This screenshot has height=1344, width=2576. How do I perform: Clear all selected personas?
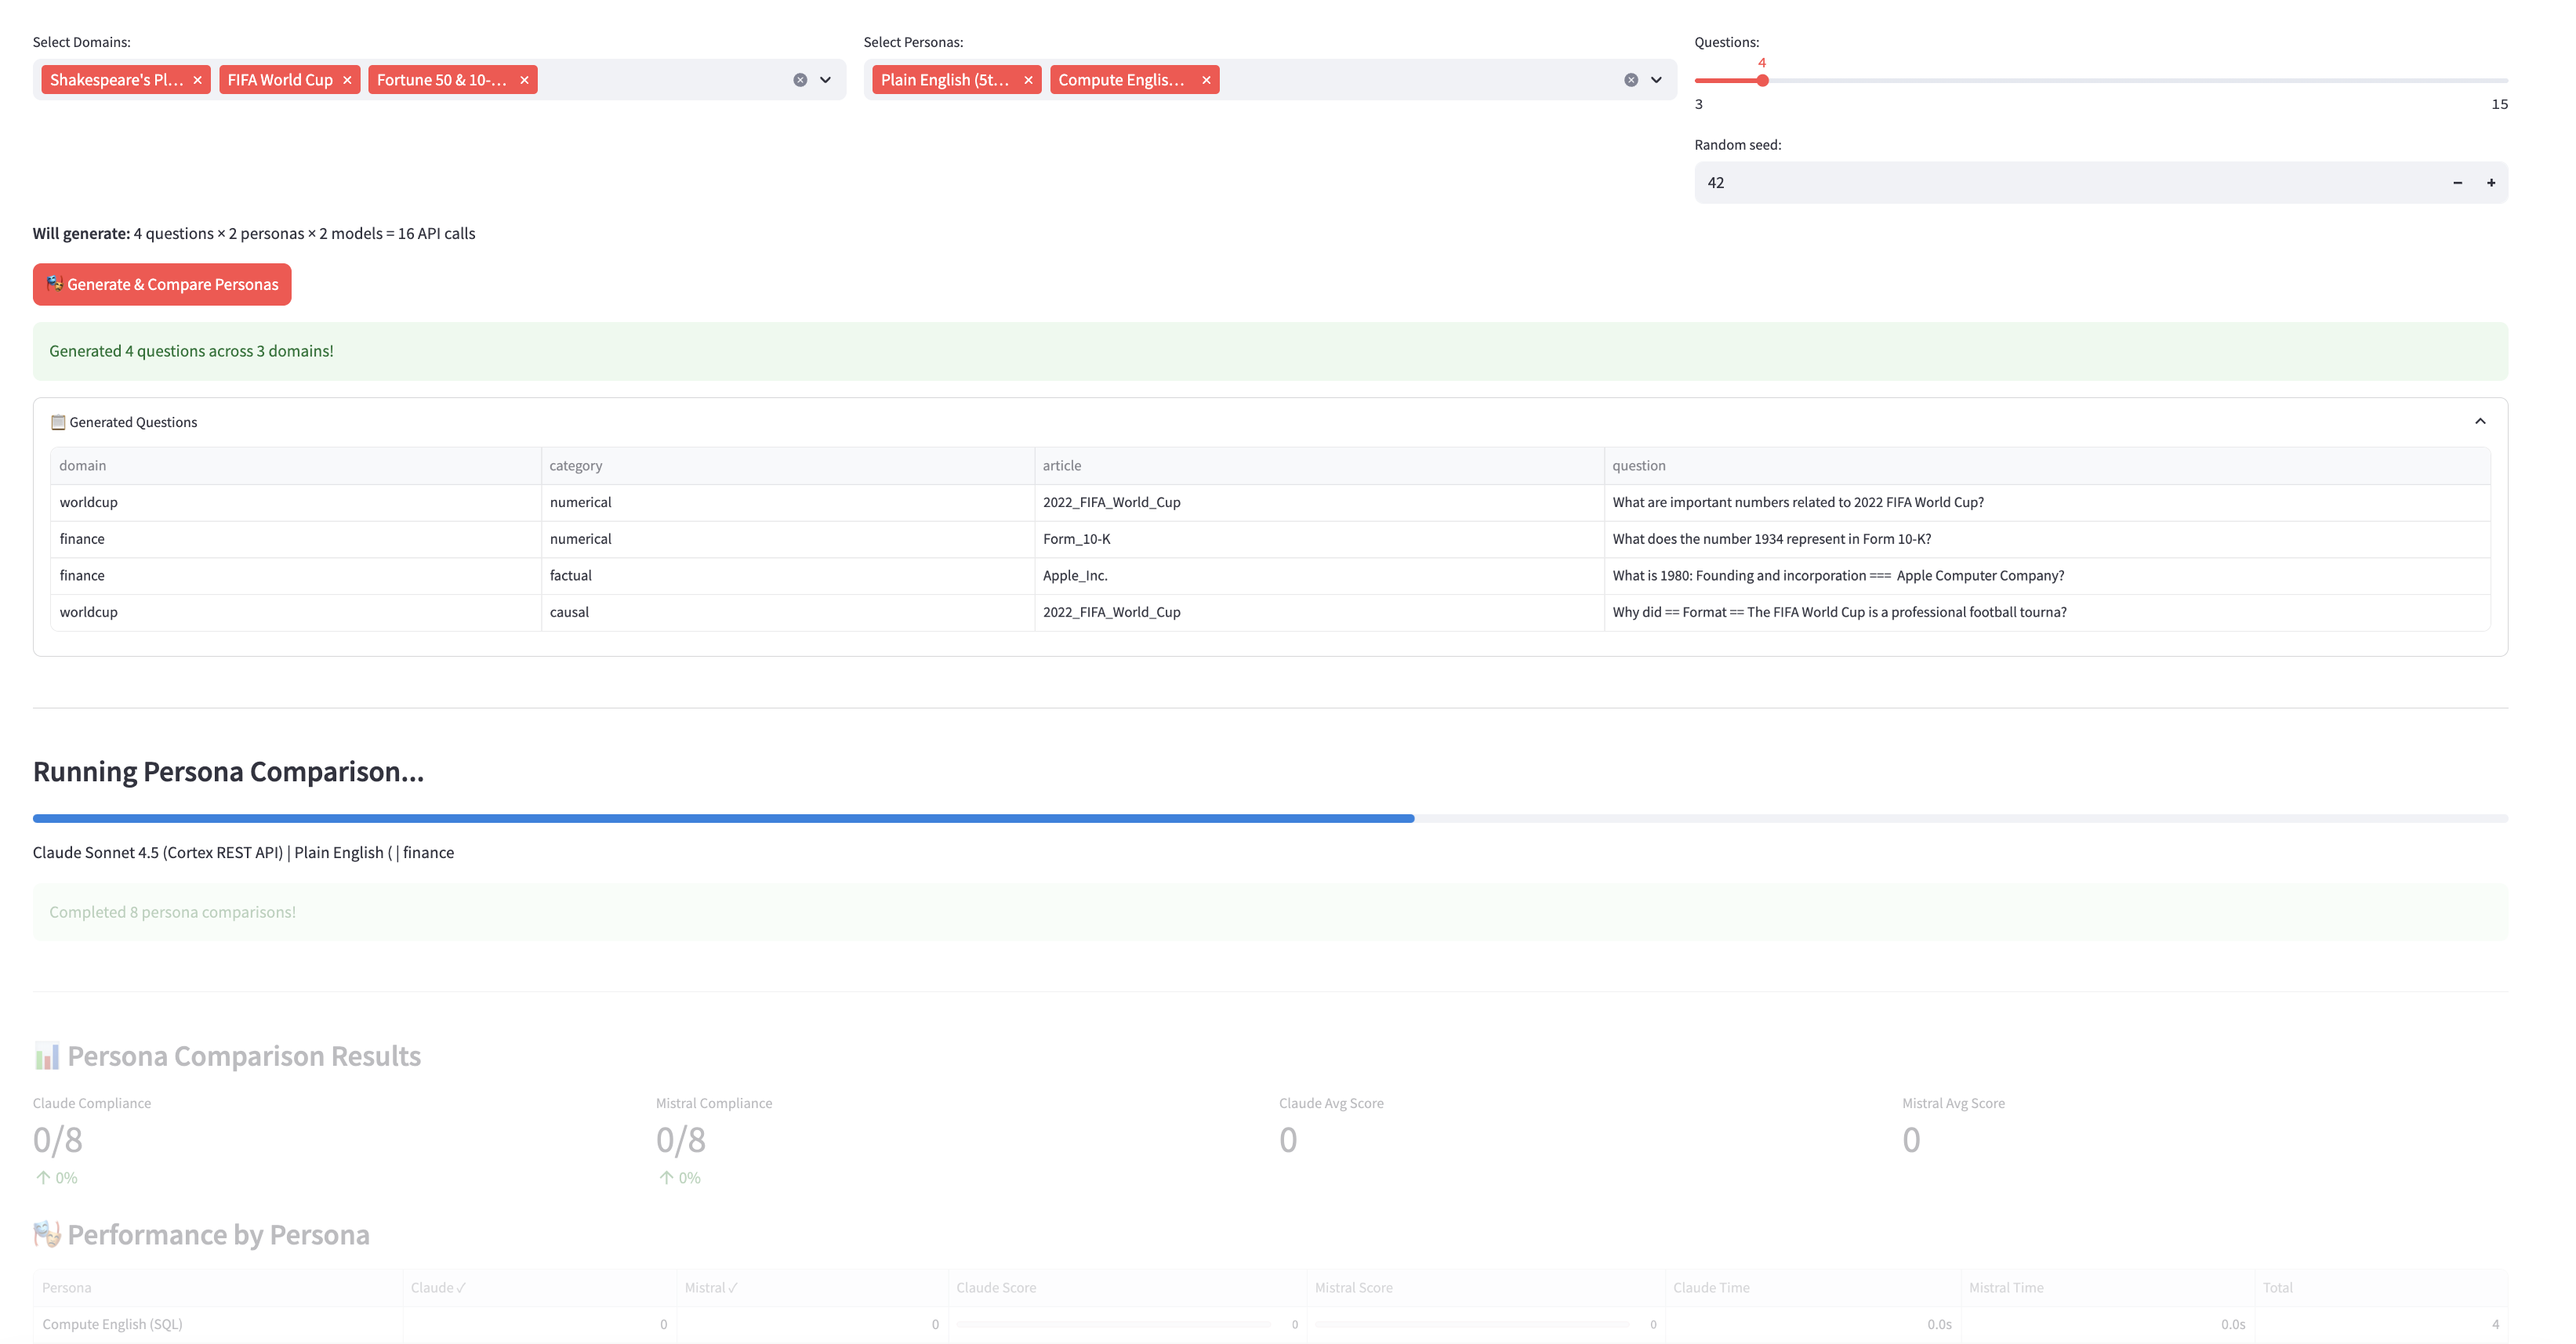pyautogui.click(x=1631, y=79)
